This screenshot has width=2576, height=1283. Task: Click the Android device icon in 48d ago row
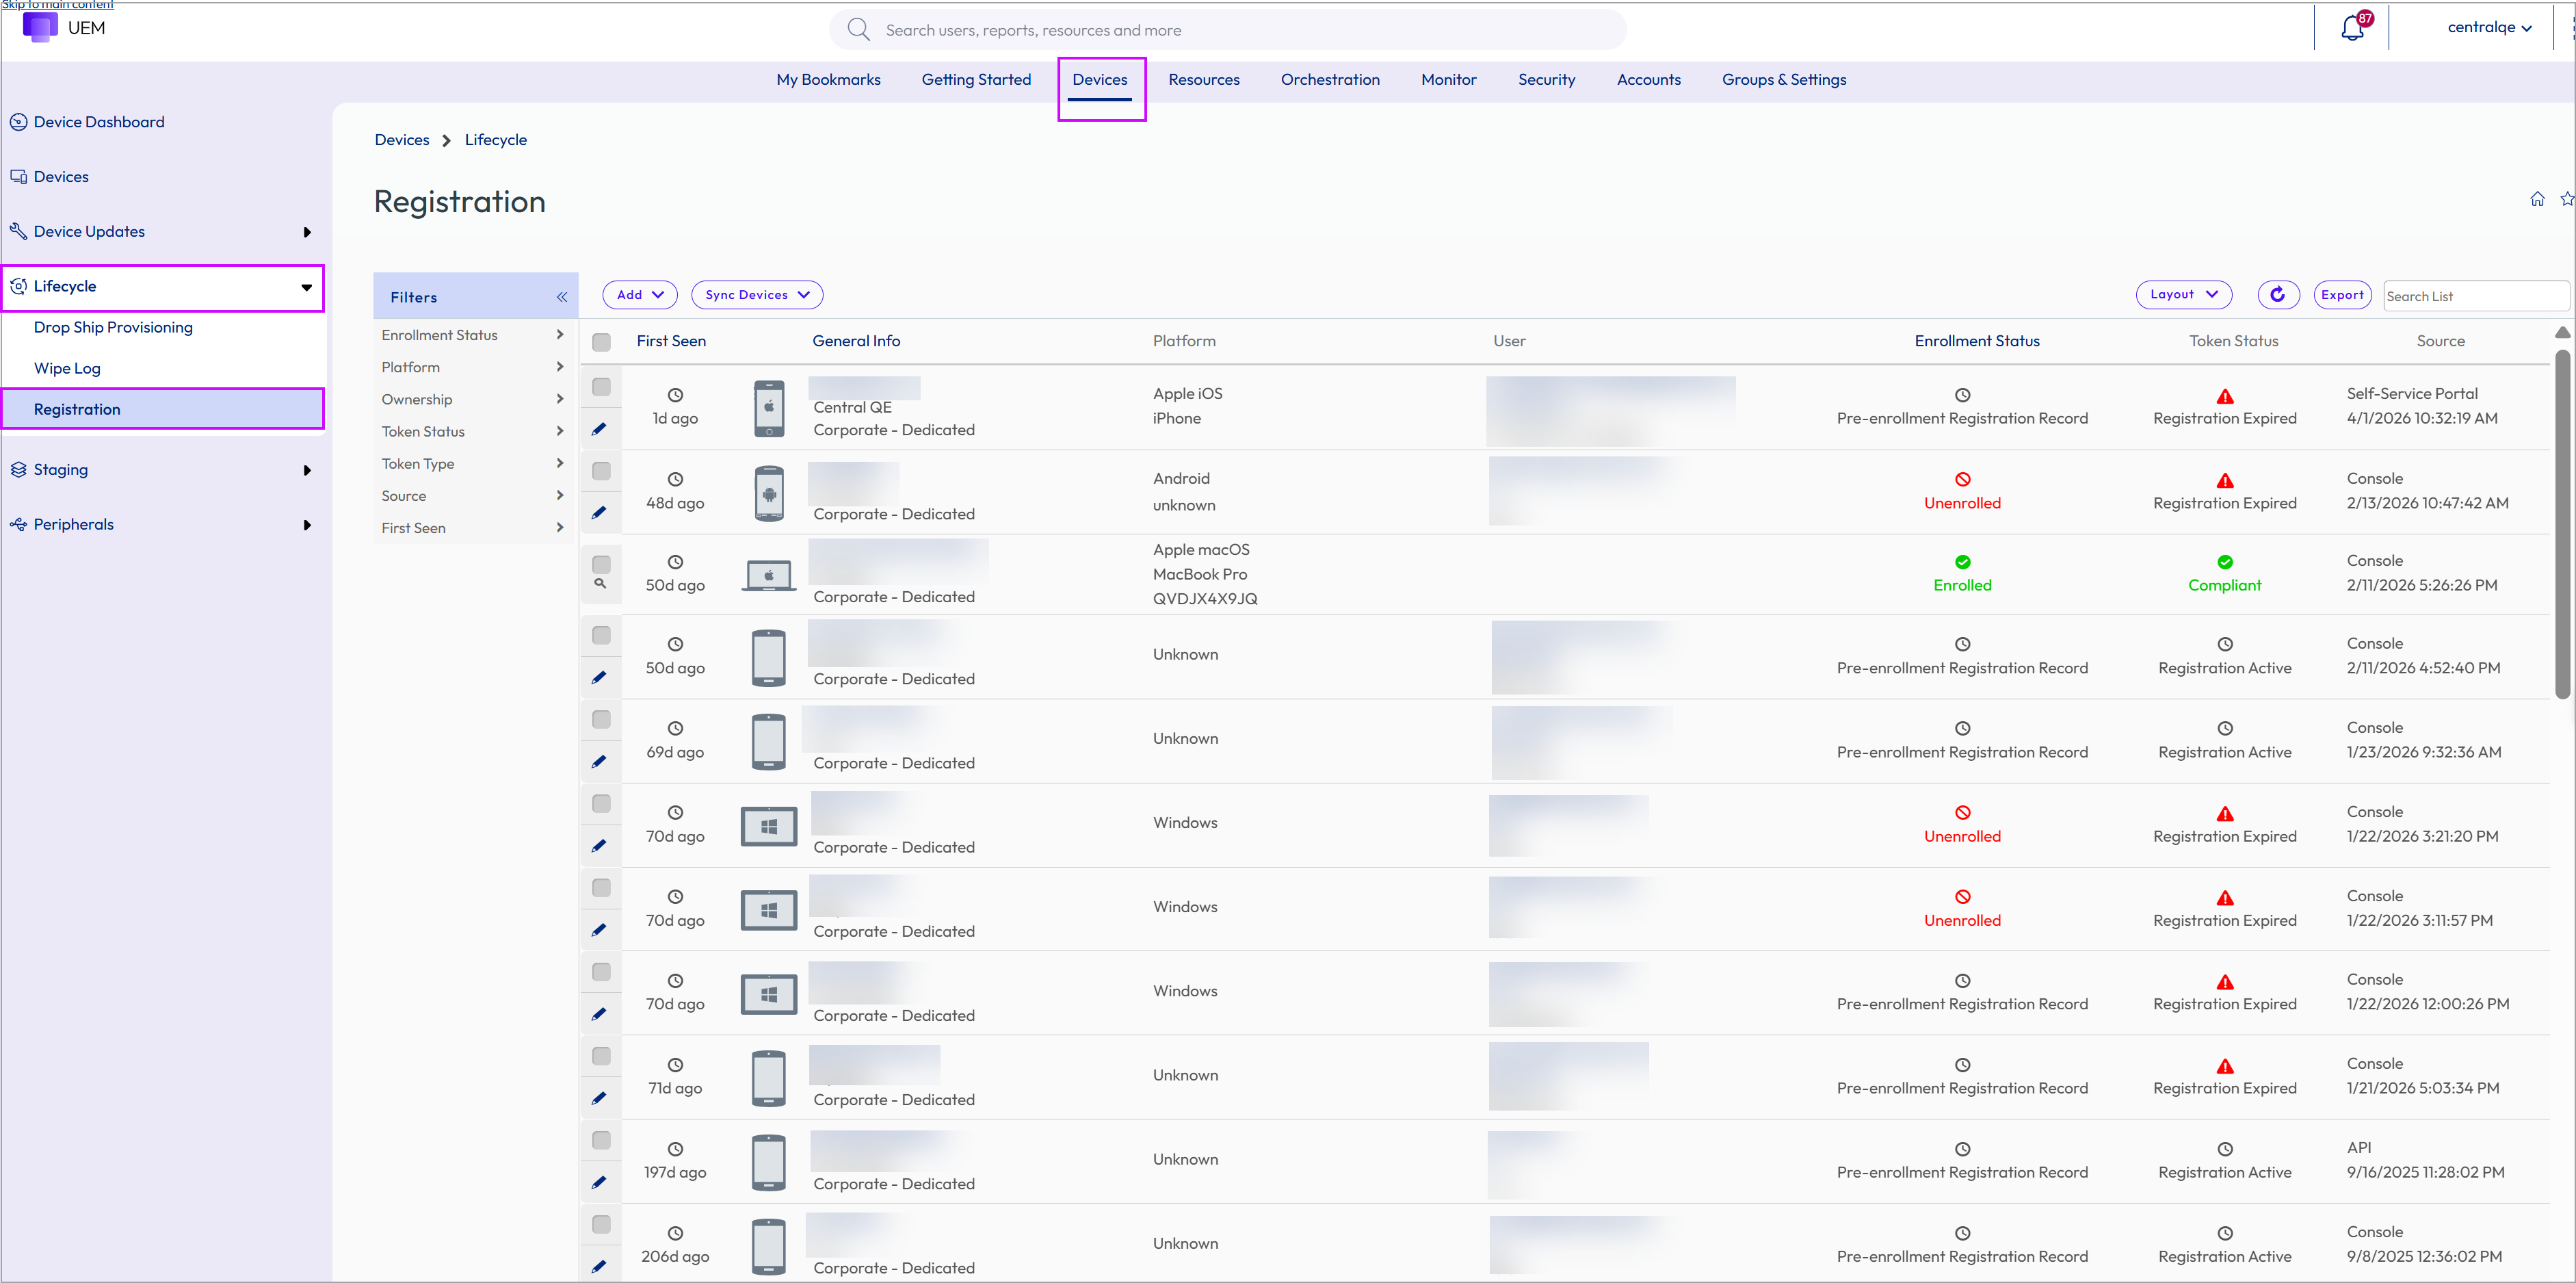[x=769, y=493]
